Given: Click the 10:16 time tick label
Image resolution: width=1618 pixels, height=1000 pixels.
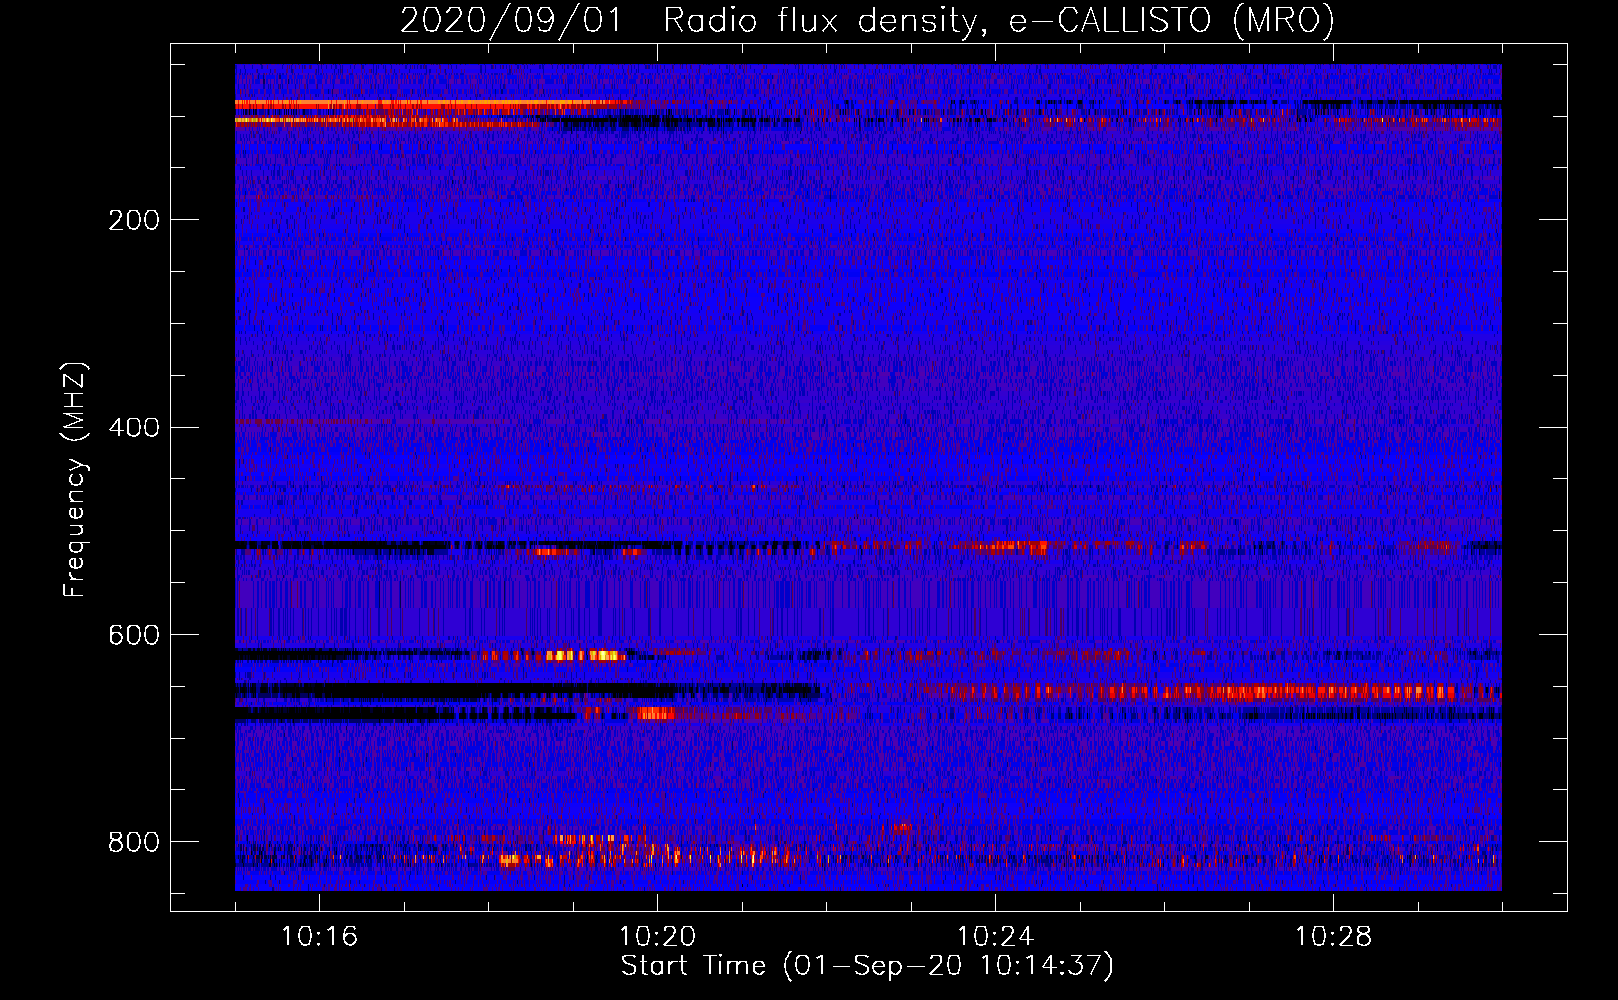Looking at the screenshot, I should [319, 937].
